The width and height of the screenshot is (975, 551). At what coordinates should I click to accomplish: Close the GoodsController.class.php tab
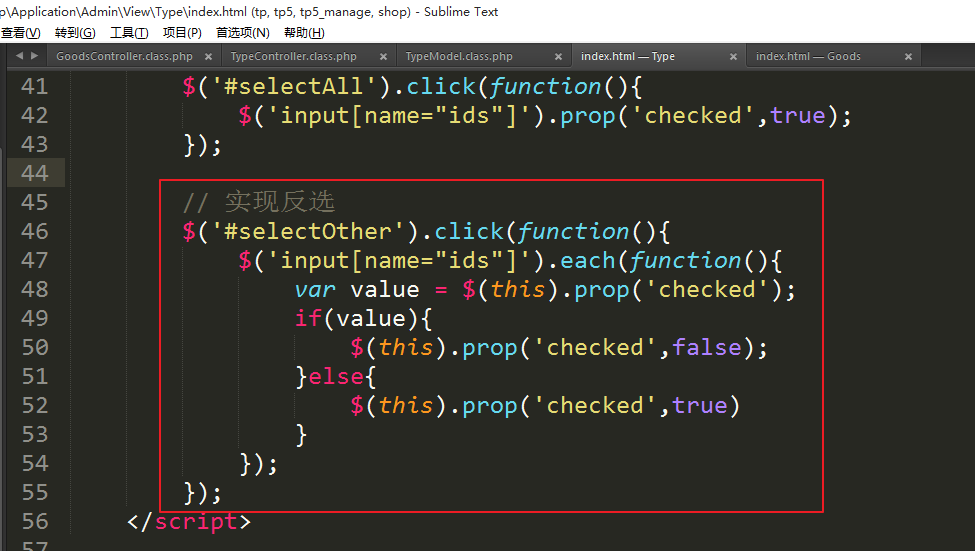point(209,57)
